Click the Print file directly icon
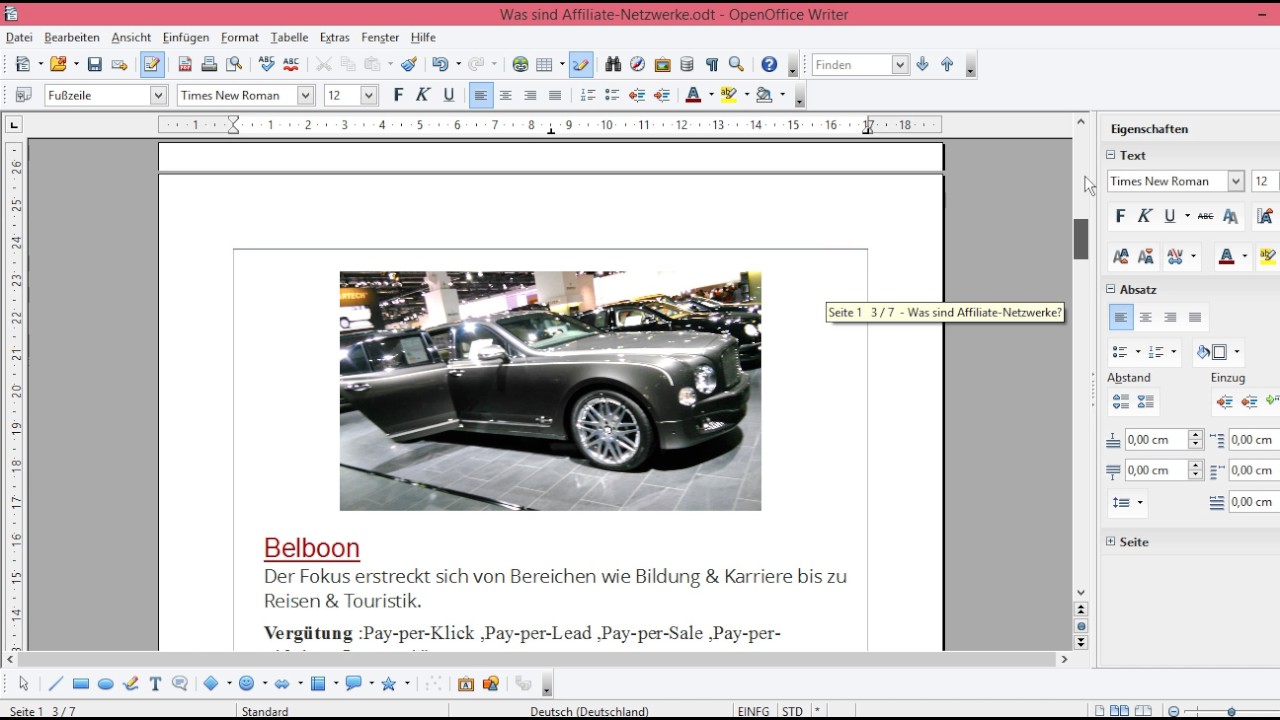 click(209, 64)
